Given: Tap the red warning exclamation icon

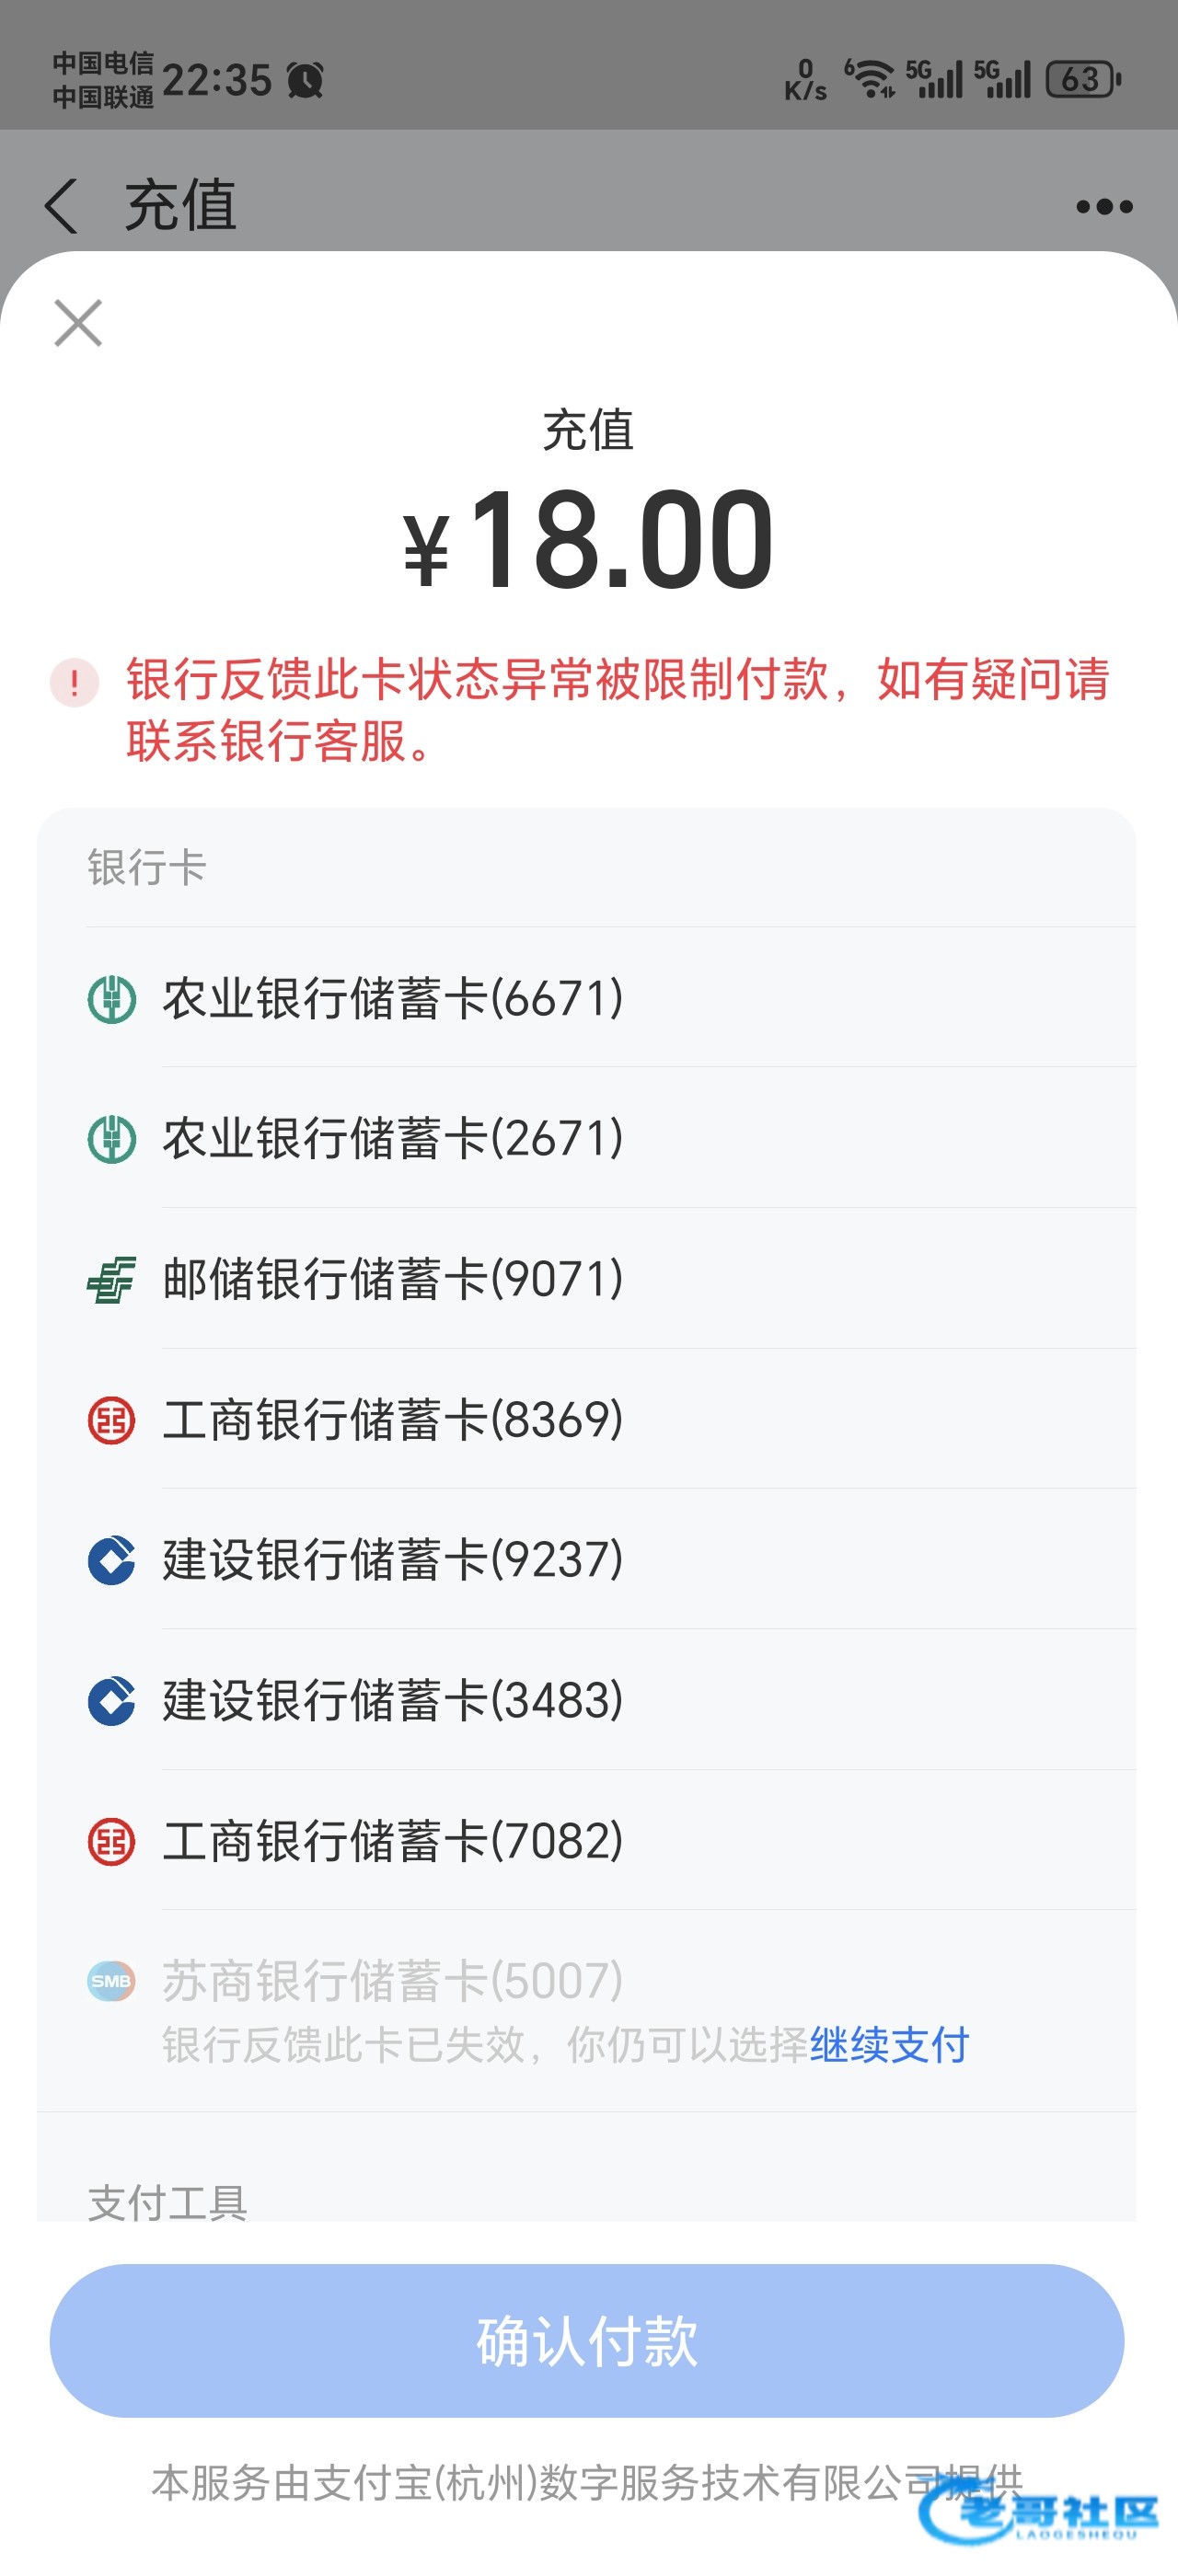Looking at the screenshot, I should 74,683.
